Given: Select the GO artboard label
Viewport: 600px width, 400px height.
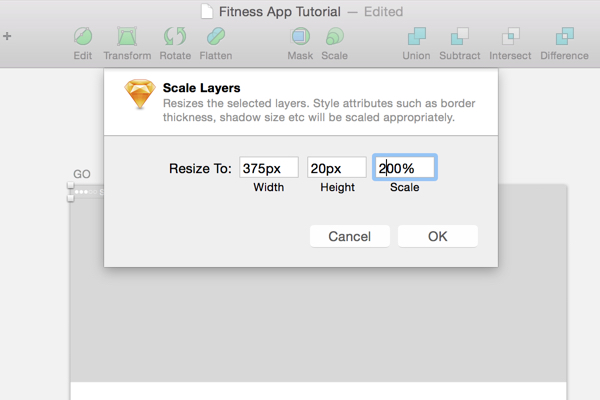Looking at the screenshot, I should [x=82, y=174].
